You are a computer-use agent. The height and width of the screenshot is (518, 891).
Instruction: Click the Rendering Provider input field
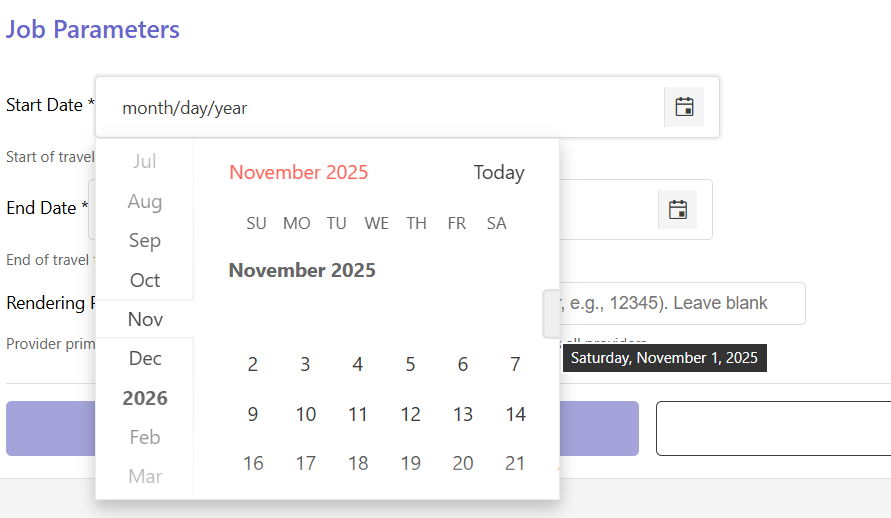tap(680, 303)
